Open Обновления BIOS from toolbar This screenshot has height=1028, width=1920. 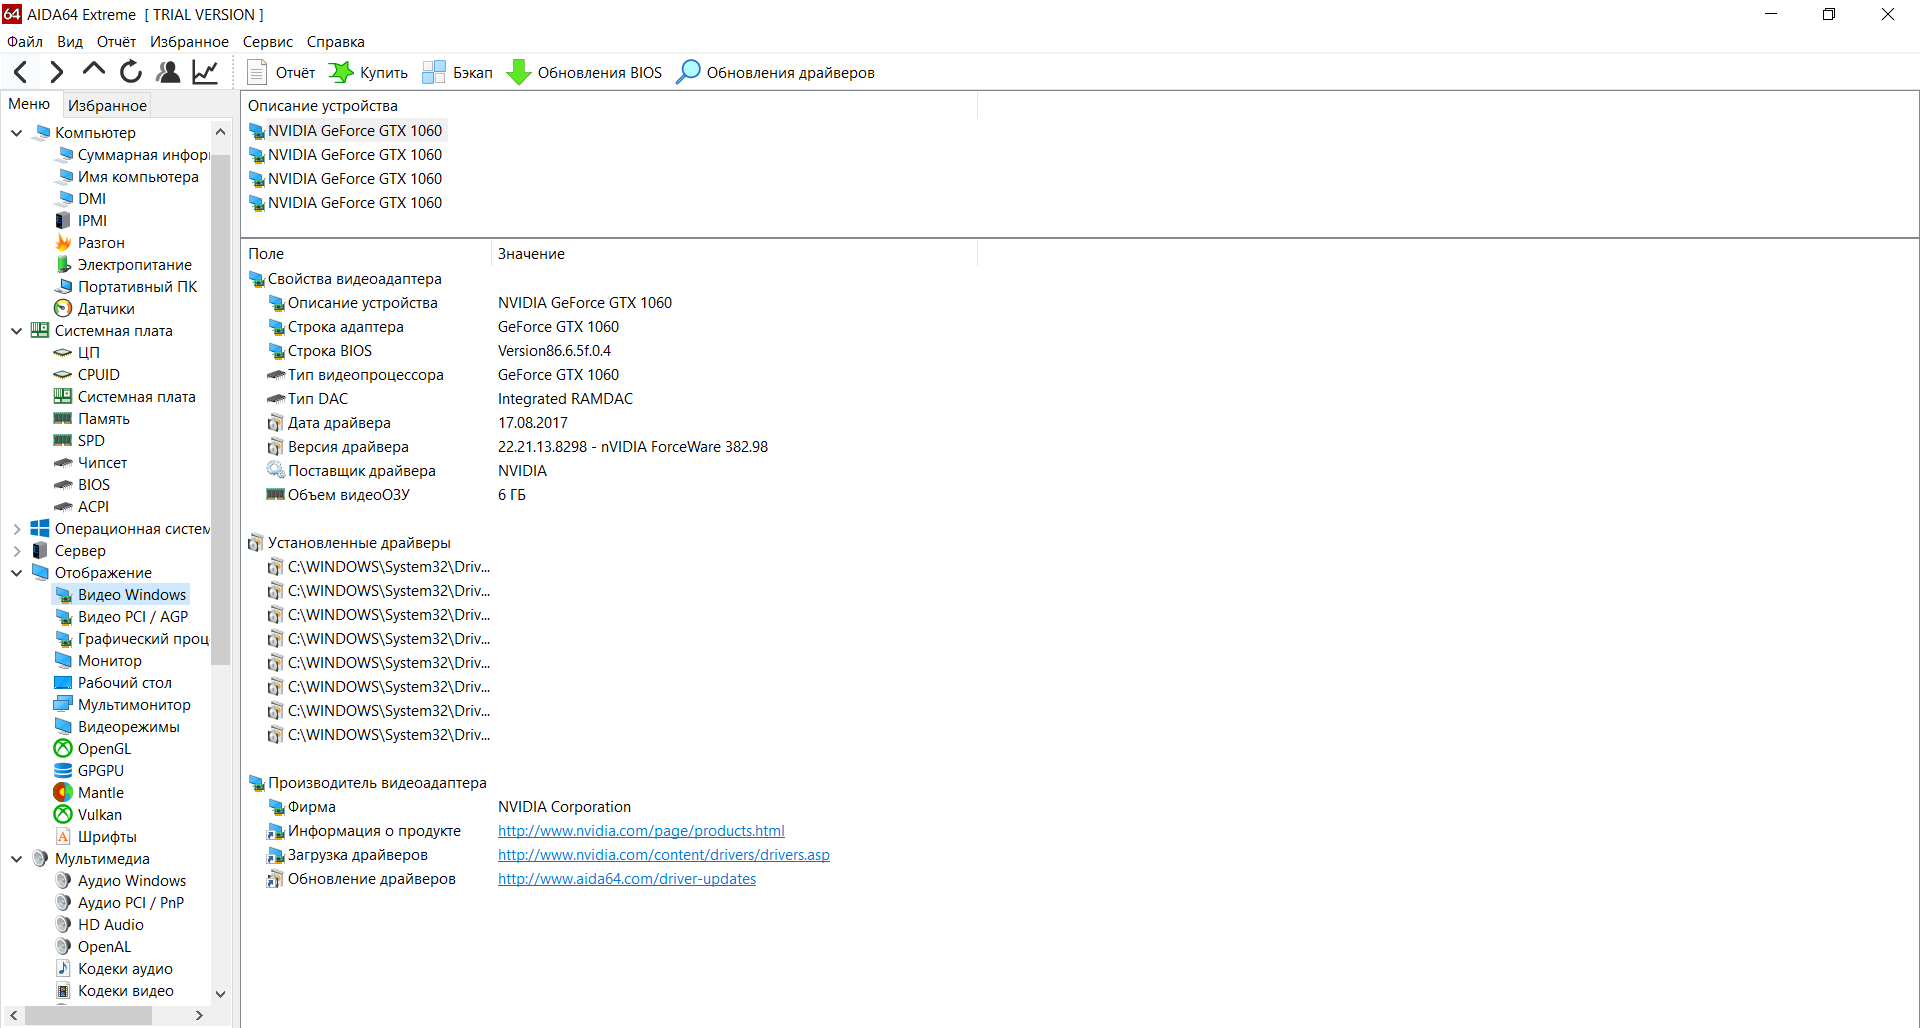click(585, 73)
